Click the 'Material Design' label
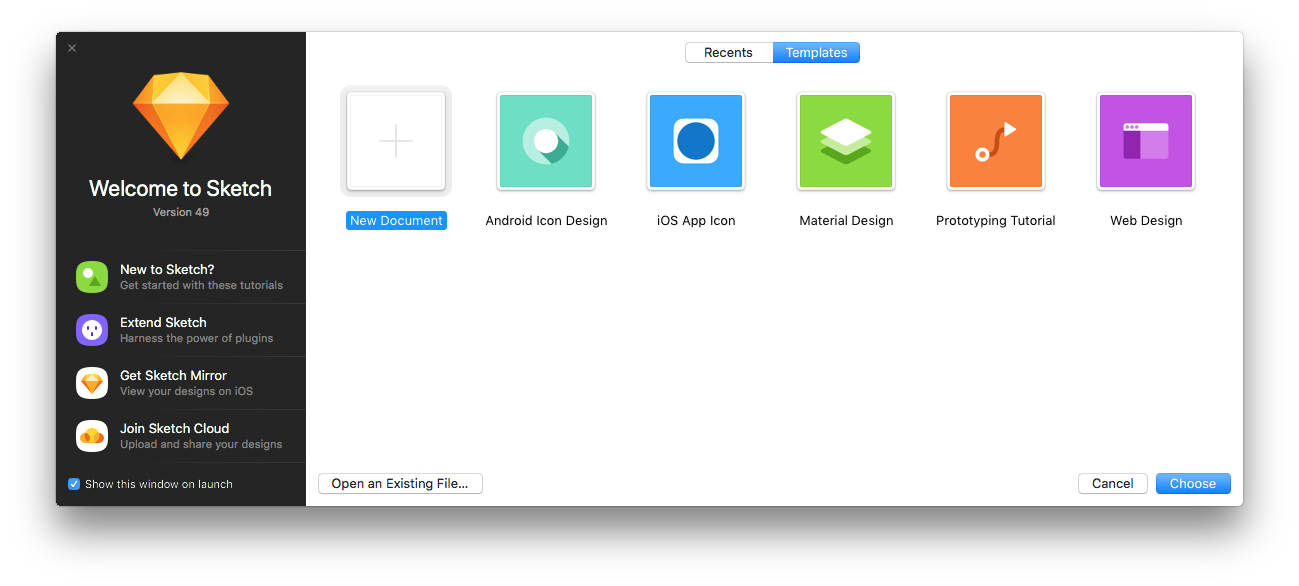The height and width of the screenshot is (586, 1299). click(x=846, y=221)
